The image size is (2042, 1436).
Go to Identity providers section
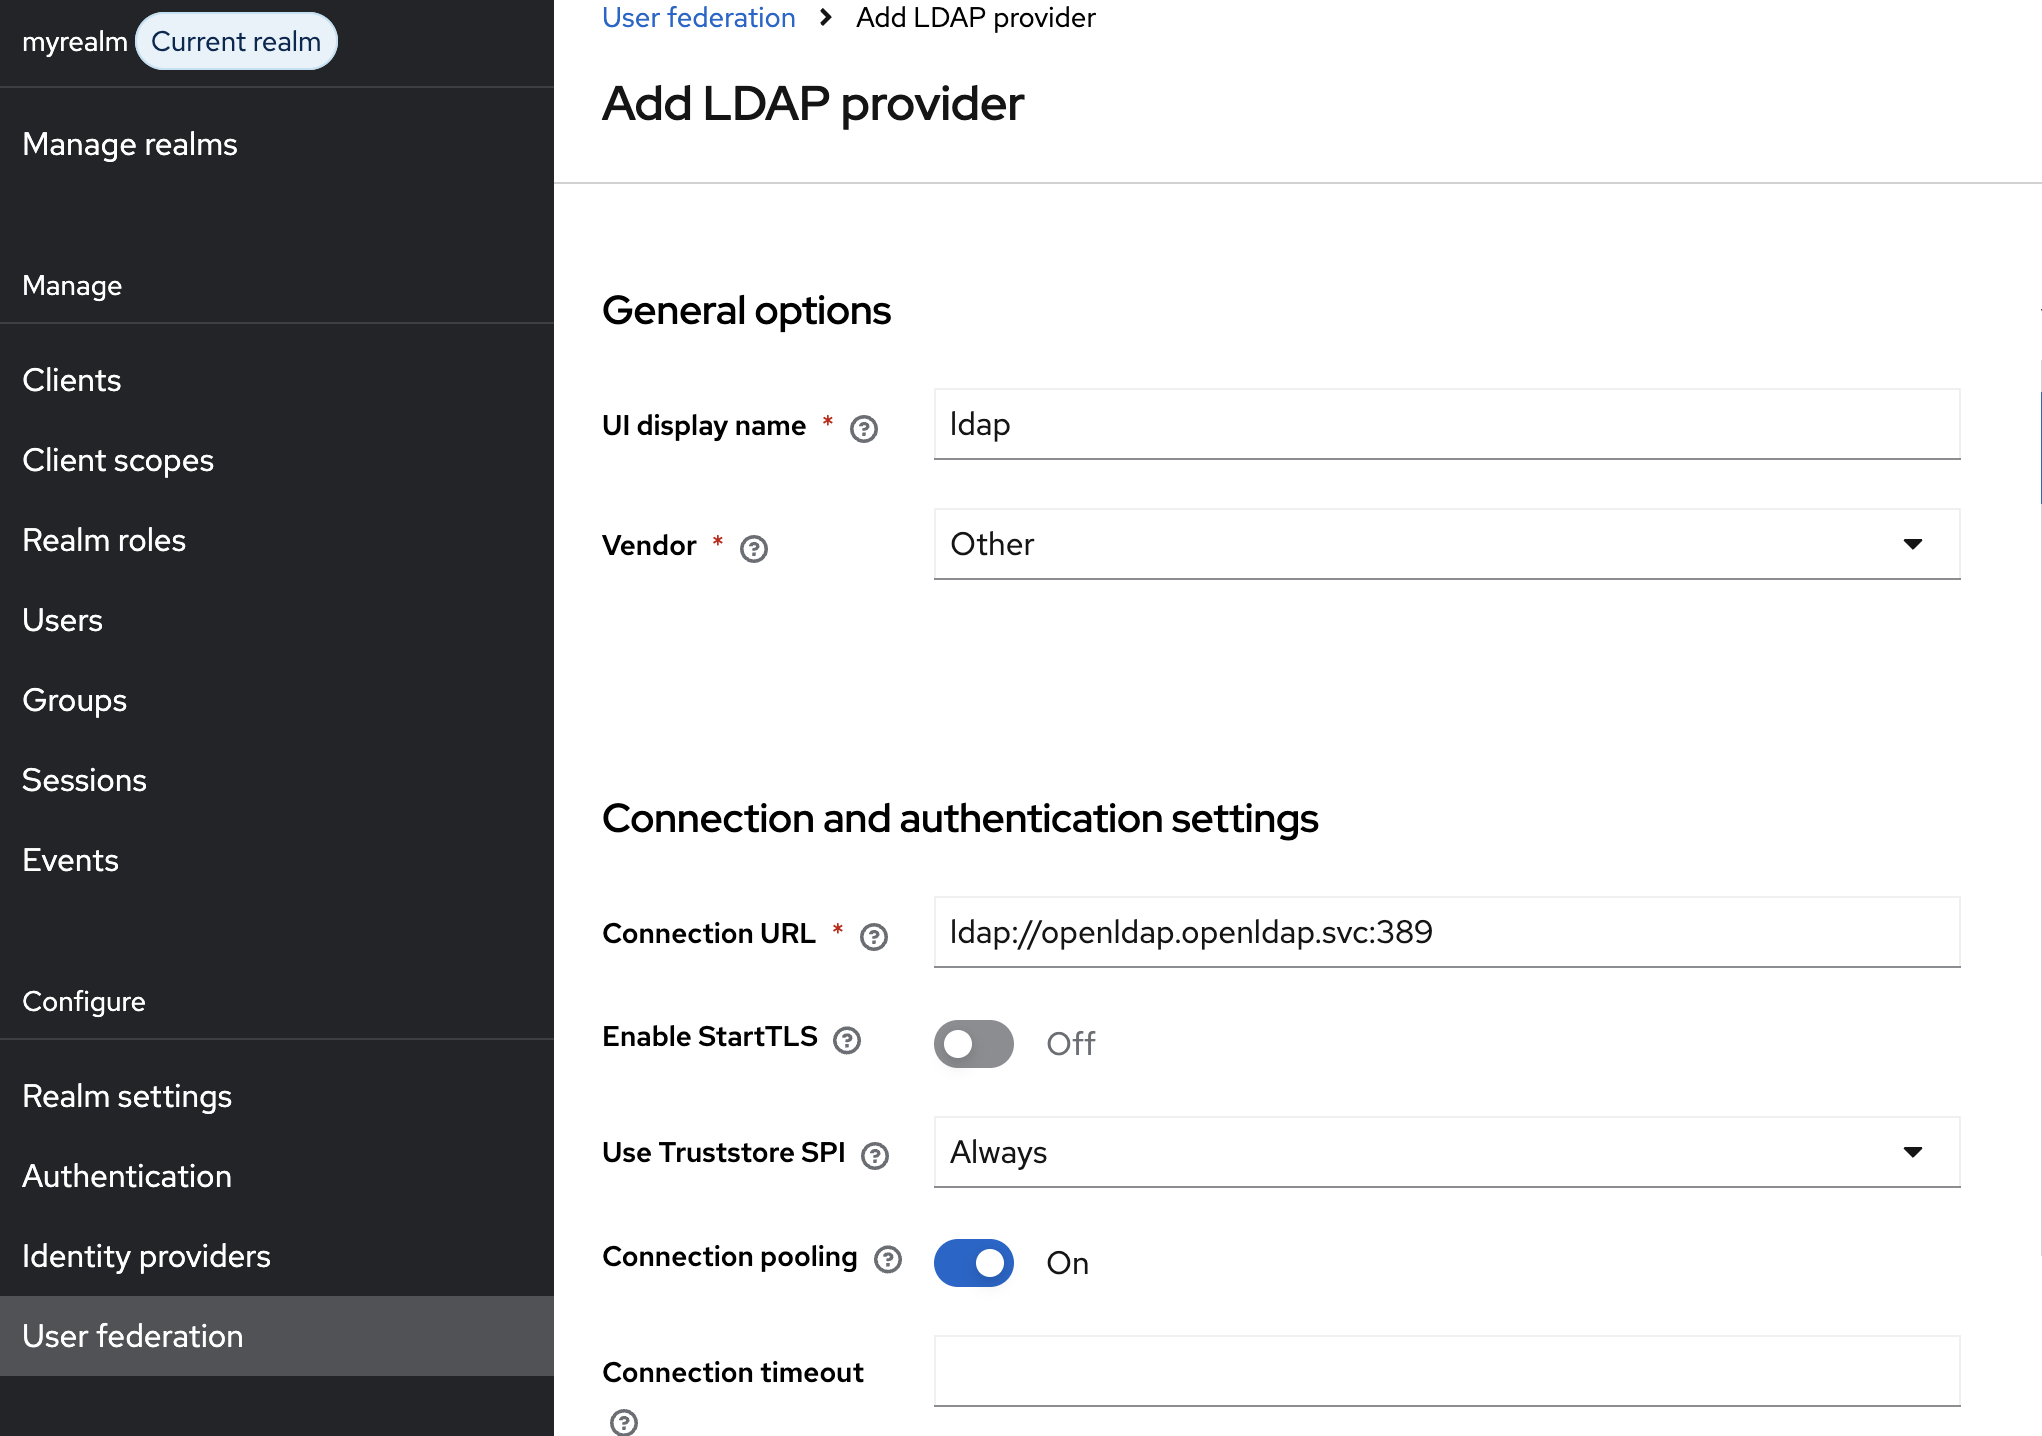tap(146, 1256)
